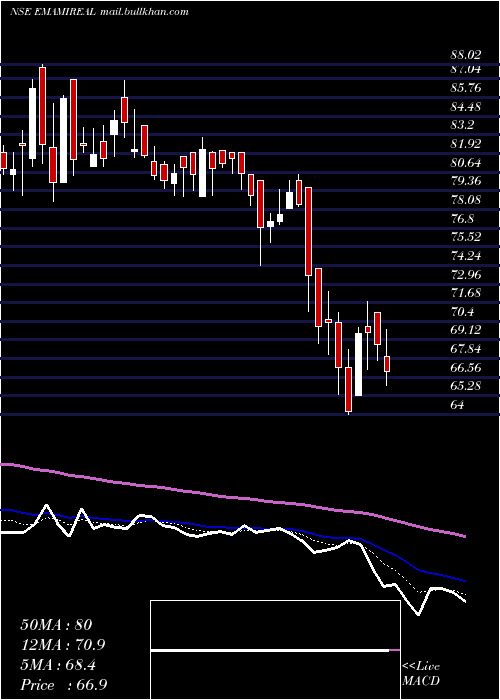Select the 80.64 price axis label
The width and height of the screenshot is (500, 700).
466,162
